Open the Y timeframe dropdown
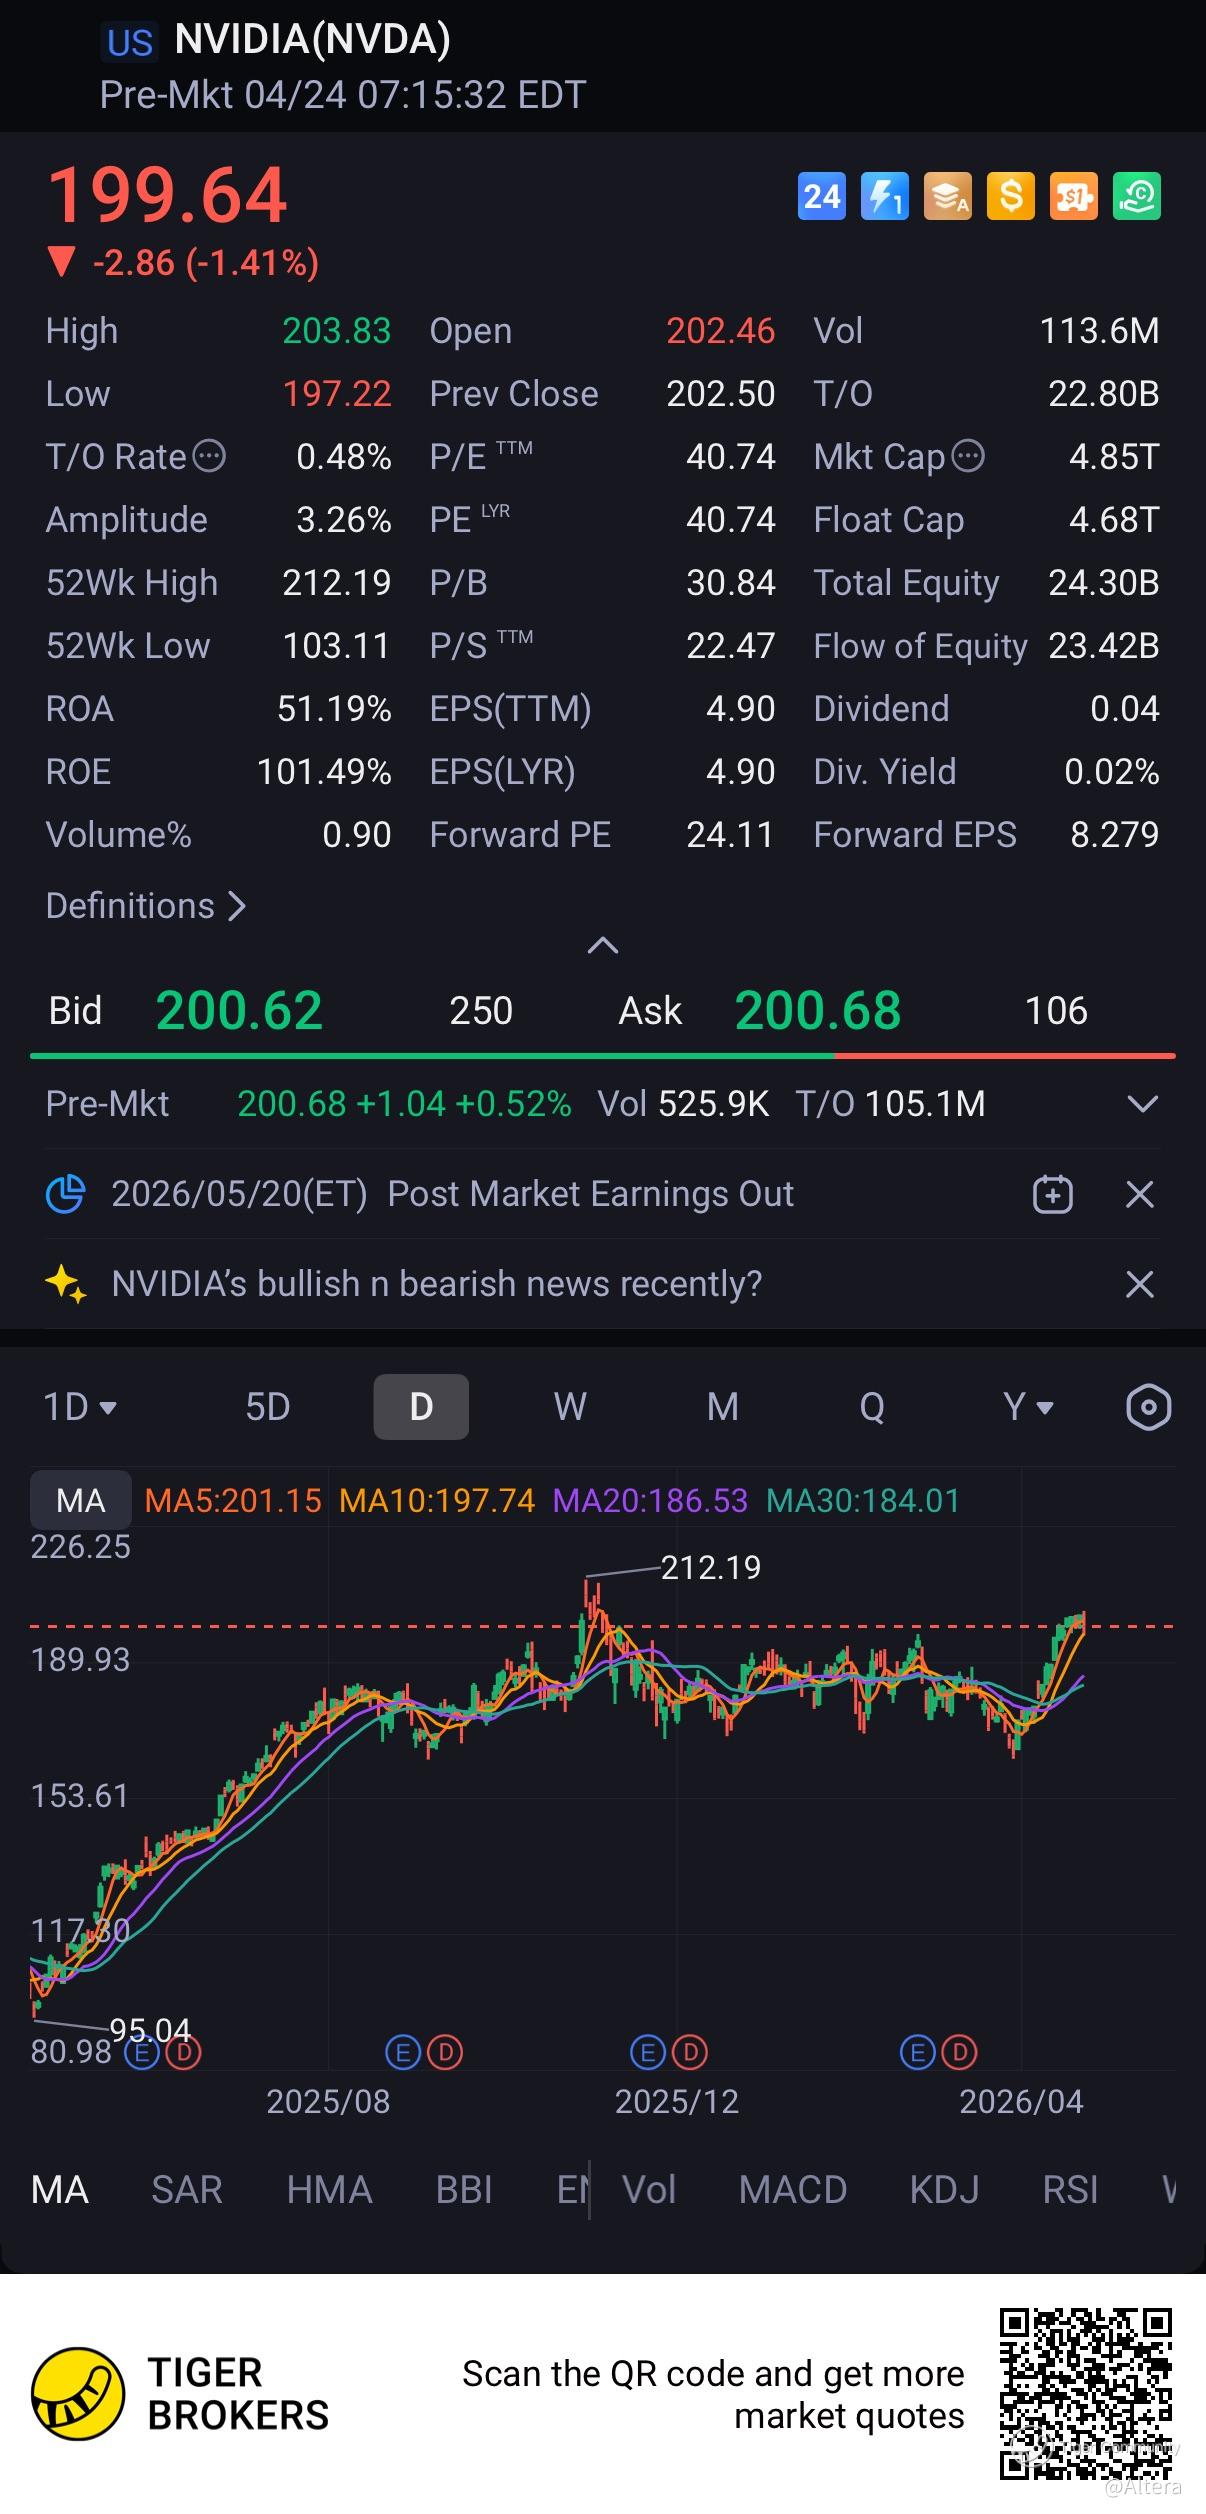This screenshot has width=1206, height=2514. (1028, 1407)
